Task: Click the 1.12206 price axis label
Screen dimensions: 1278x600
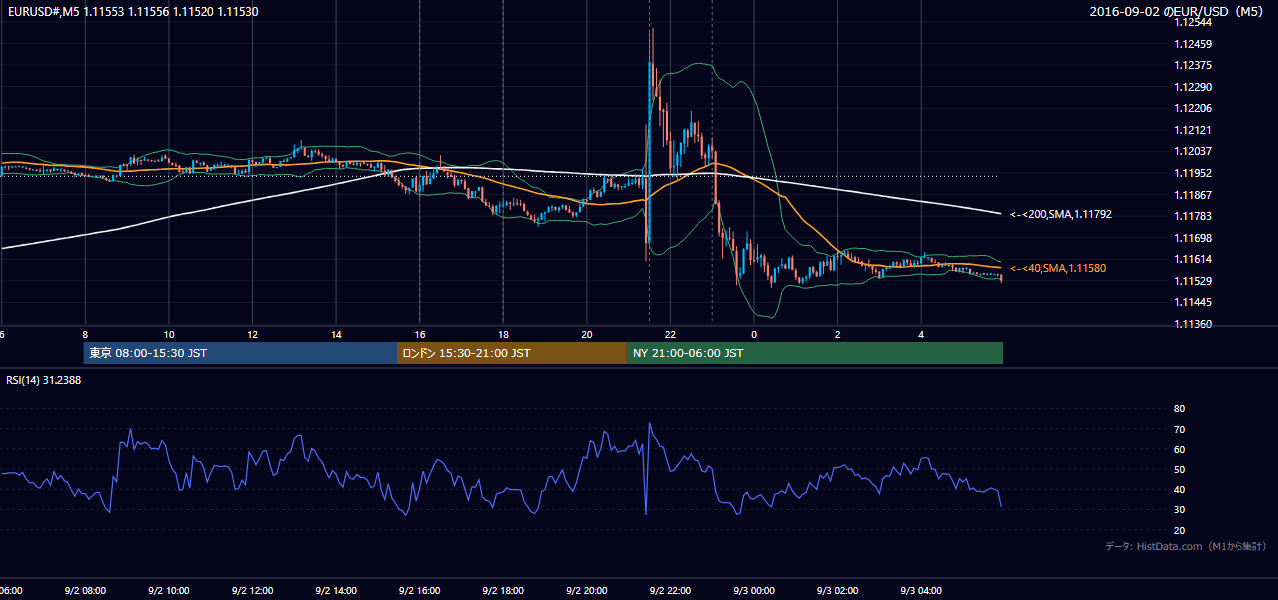Action: [x=1194, y=108]
